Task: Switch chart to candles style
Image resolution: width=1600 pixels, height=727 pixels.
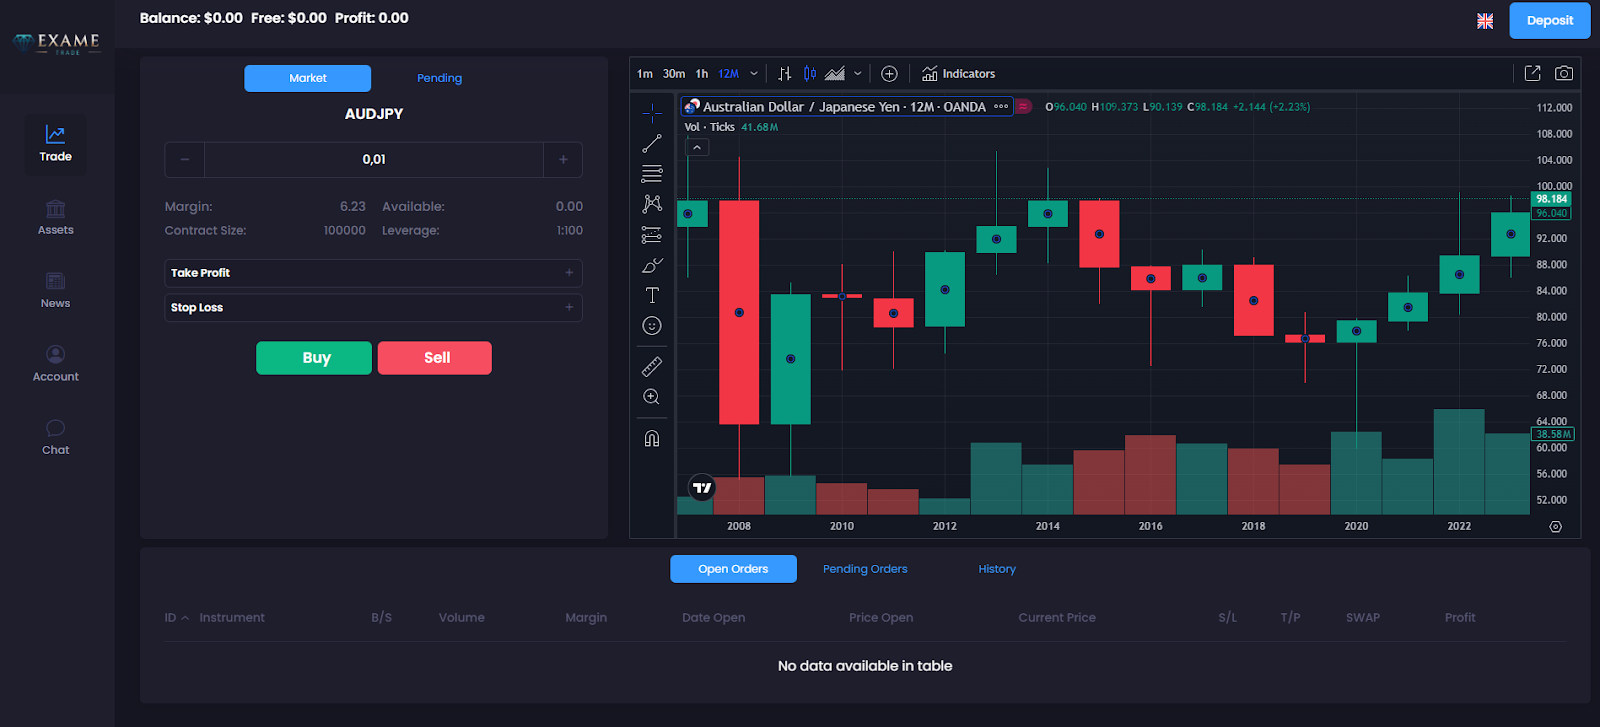Action: 810,74
